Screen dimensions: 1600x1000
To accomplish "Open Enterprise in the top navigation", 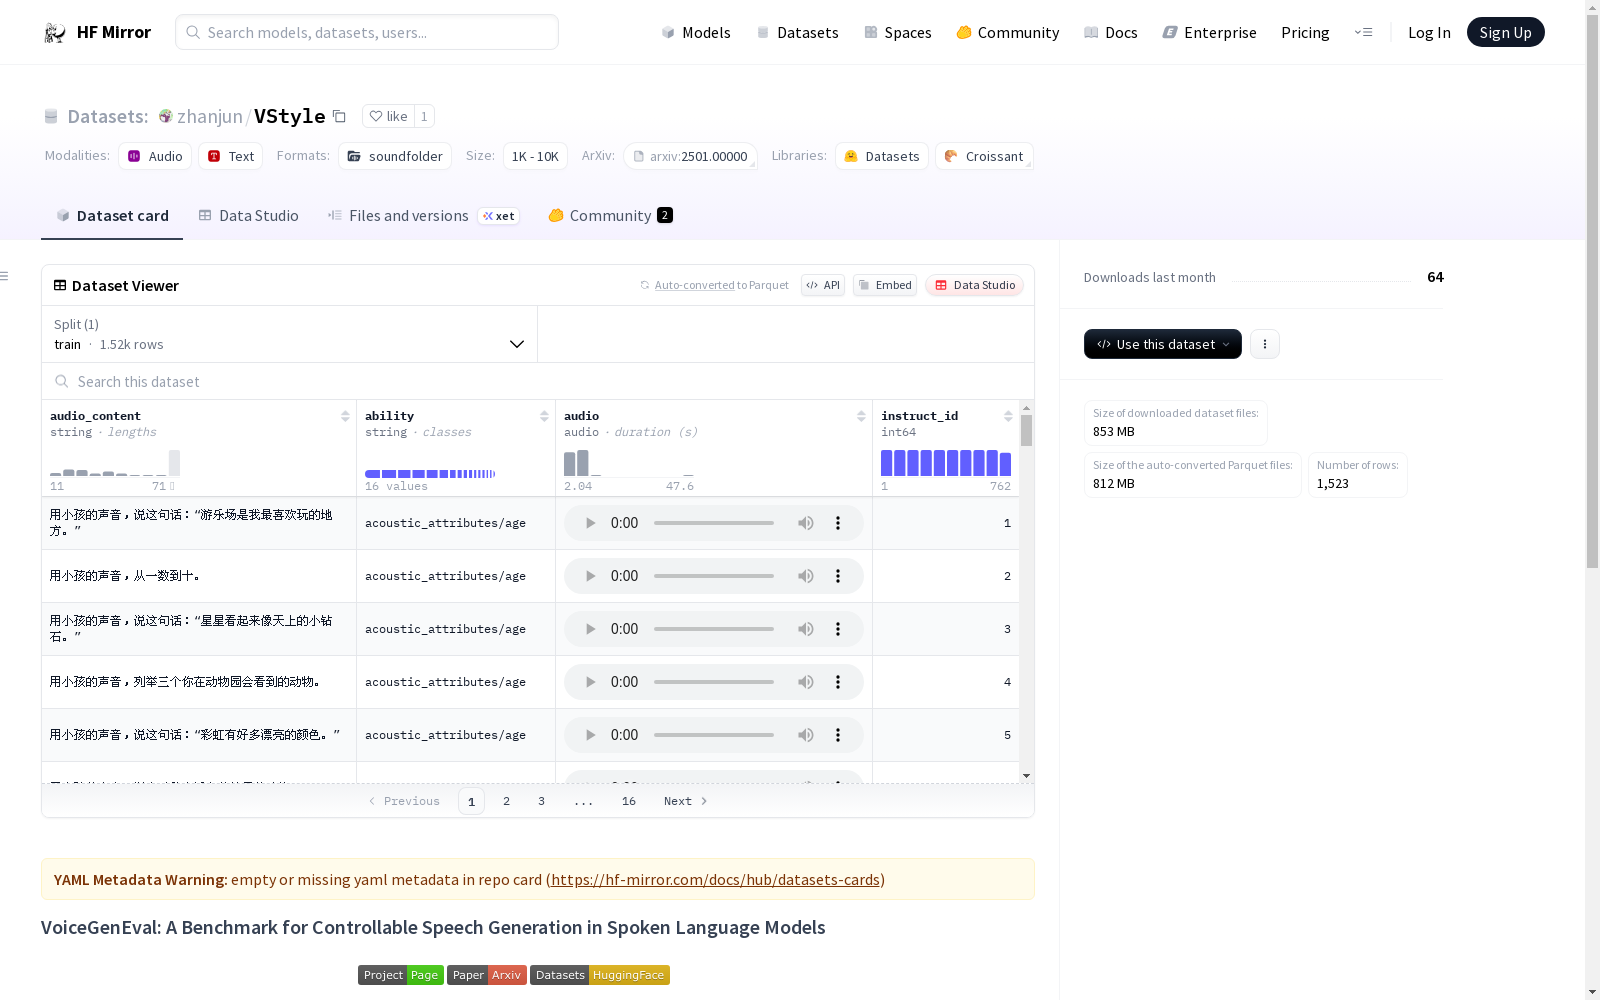I will pos(1210,33).
